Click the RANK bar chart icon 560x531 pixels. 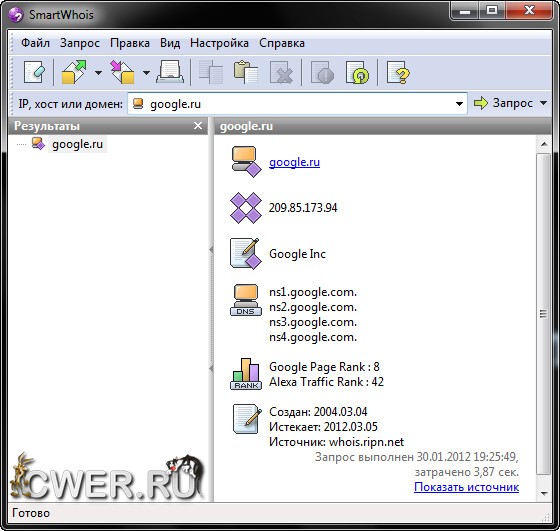click(x=246, y=374)
